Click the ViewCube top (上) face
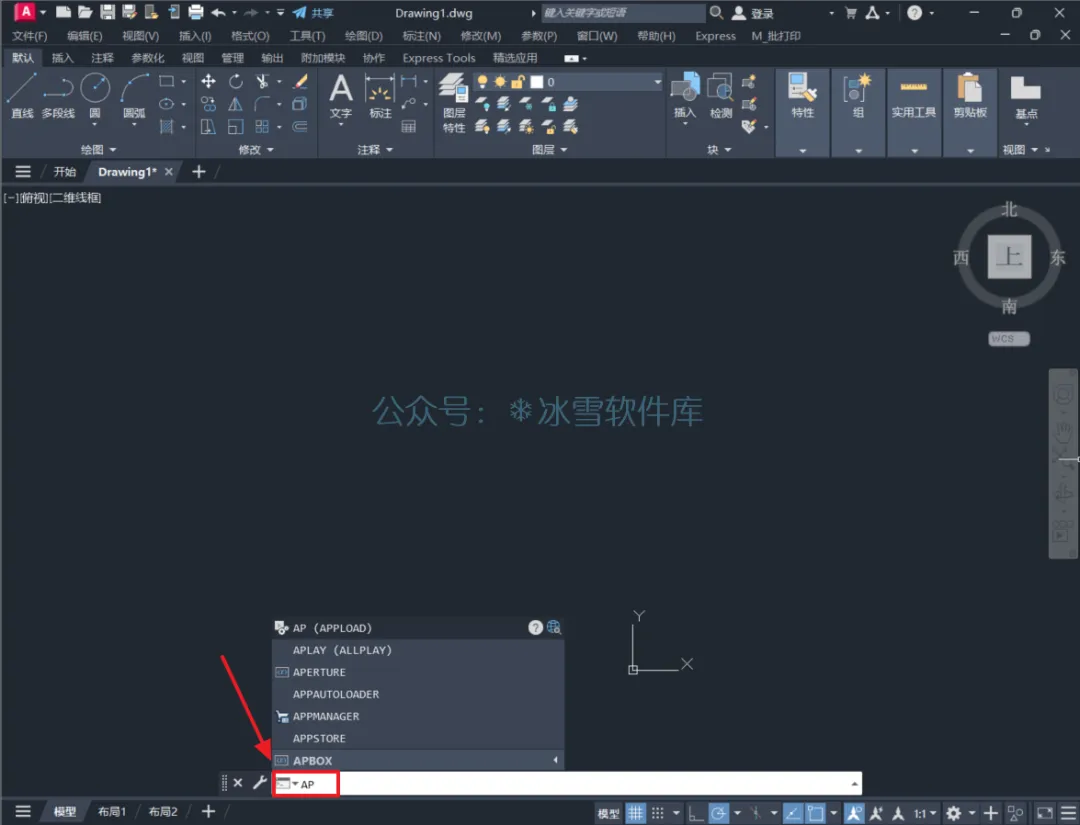Screen dimensions: 1080x825 (x=1009, y=256)
